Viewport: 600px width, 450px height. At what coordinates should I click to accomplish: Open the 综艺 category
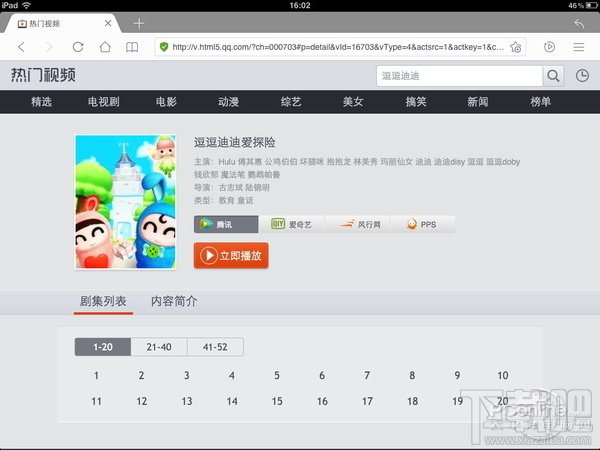pyautogui.click(x=291, y=102)
